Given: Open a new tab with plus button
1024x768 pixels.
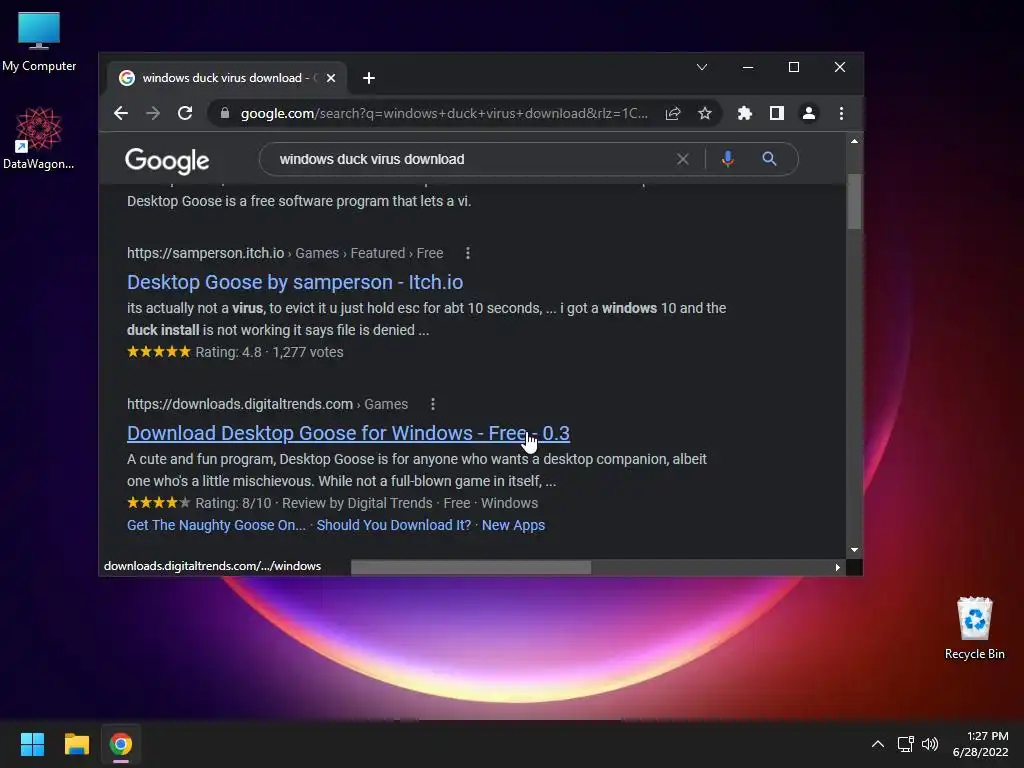Looking at the screenshot, I should [369, 78].
